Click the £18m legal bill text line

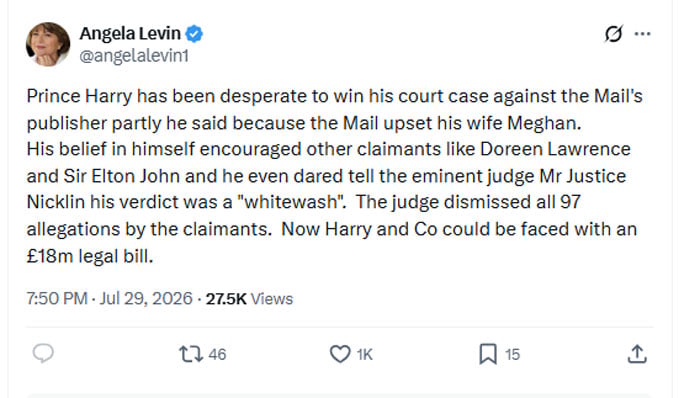click(x=90, y=256)
